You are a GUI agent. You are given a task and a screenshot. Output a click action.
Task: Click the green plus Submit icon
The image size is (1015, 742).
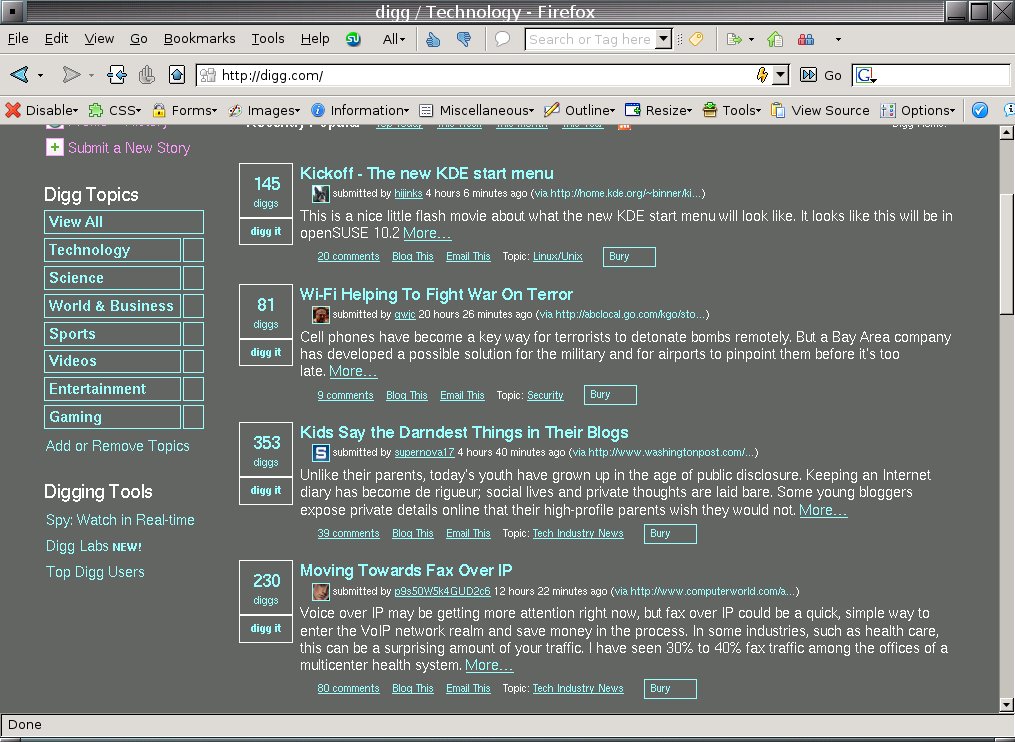[x=54, y=148]
